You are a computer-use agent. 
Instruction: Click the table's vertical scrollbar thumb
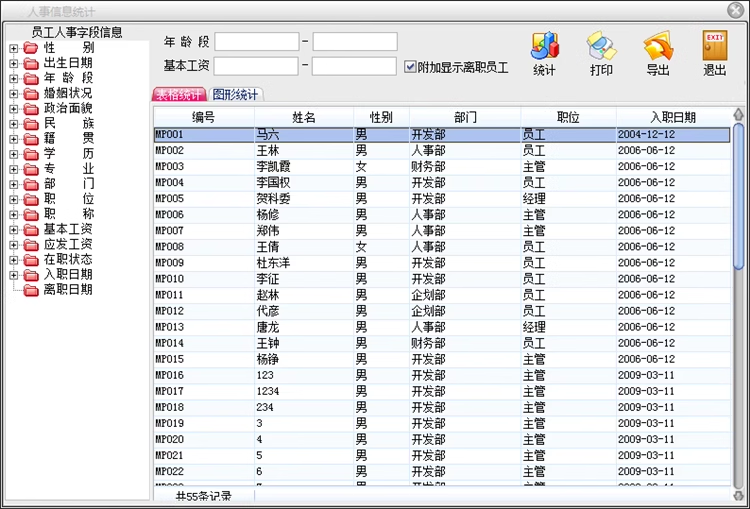pos(739,196)
